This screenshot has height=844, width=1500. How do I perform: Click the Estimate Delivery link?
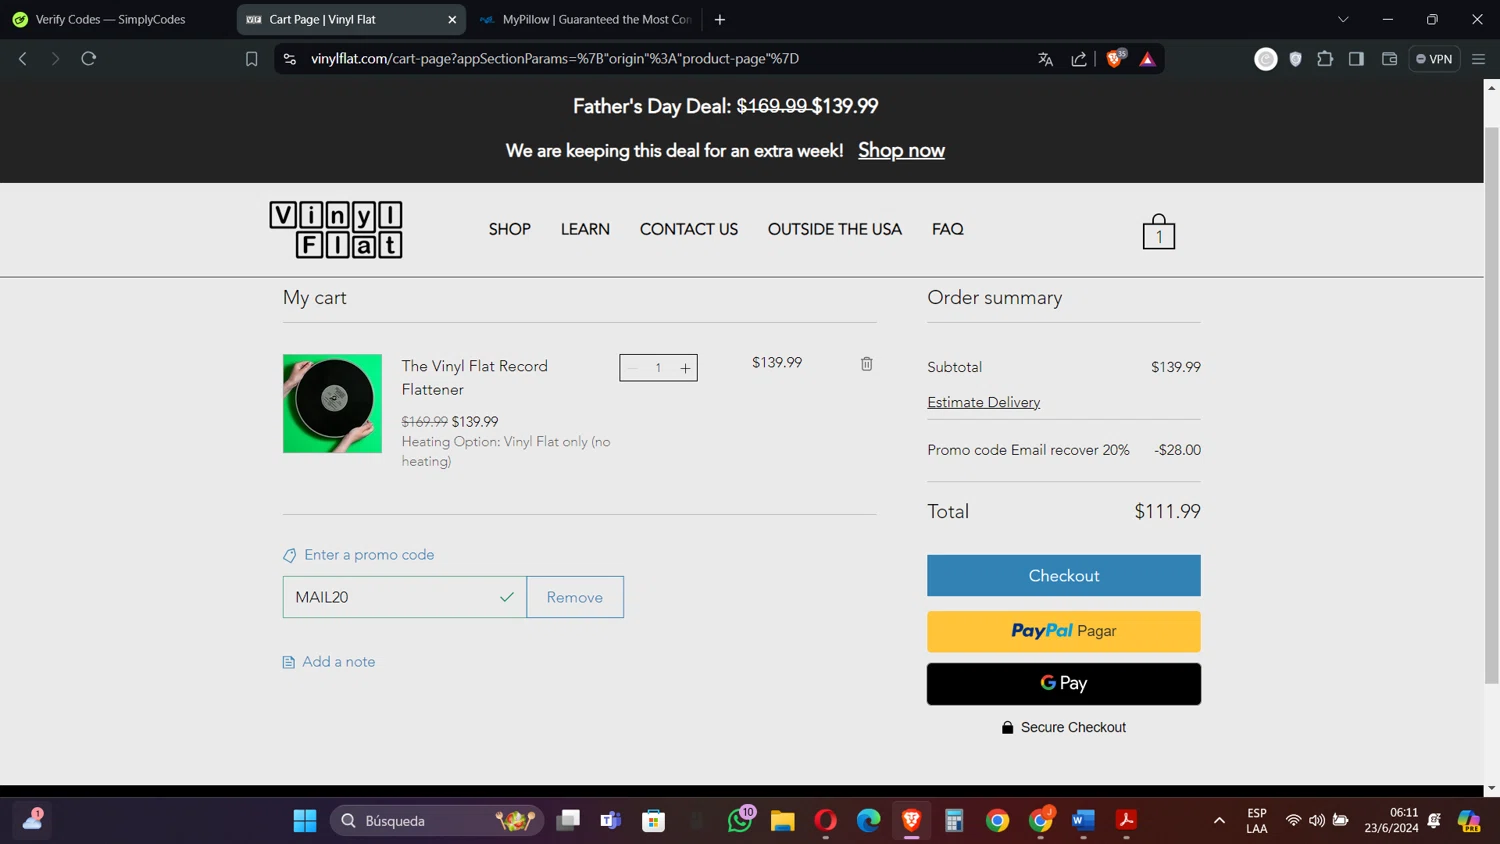(x=984, y=402)
